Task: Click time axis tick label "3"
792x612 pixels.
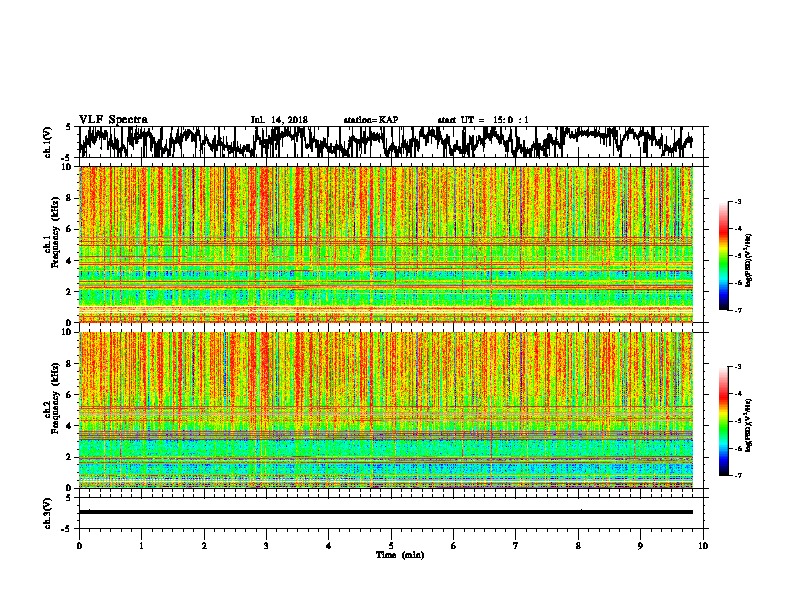Action: tap(266, 546)
